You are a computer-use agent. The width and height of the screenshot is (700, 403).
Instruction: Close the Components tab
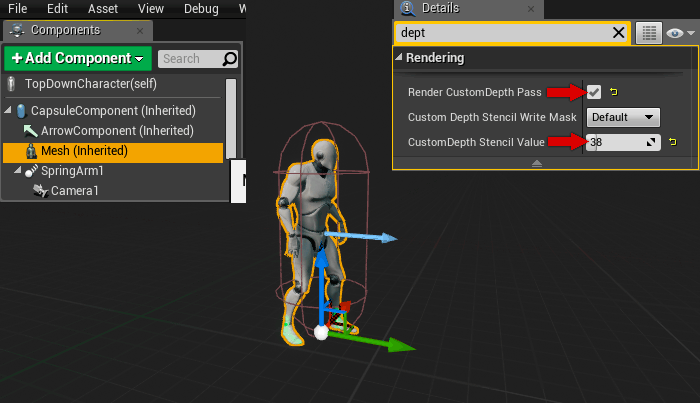(140, 31)
